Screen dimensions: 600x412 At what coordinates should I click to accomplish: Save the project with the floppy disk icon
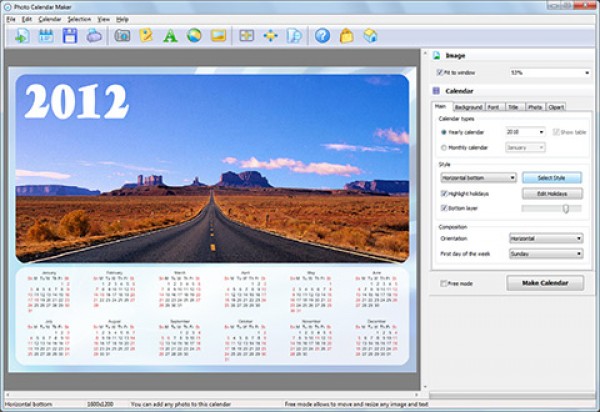tap(70, 36)
